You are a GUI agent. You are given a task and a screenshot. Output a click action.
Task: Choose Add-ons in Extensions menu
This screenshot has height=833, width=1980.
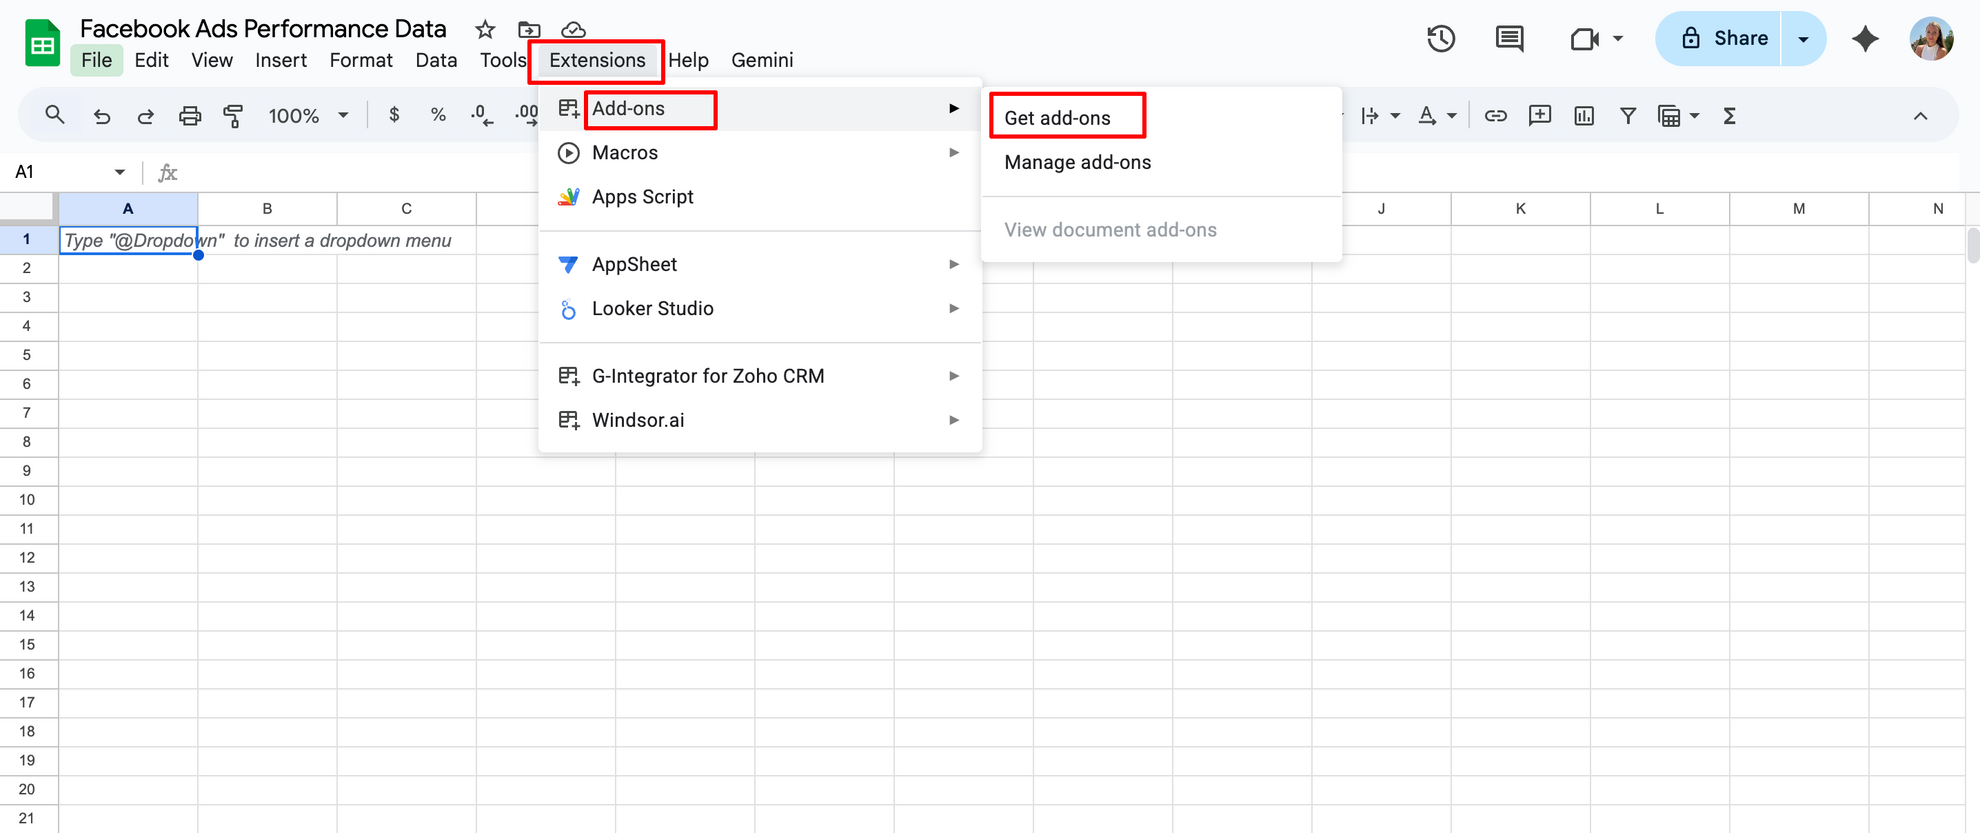tap(760, 108)
